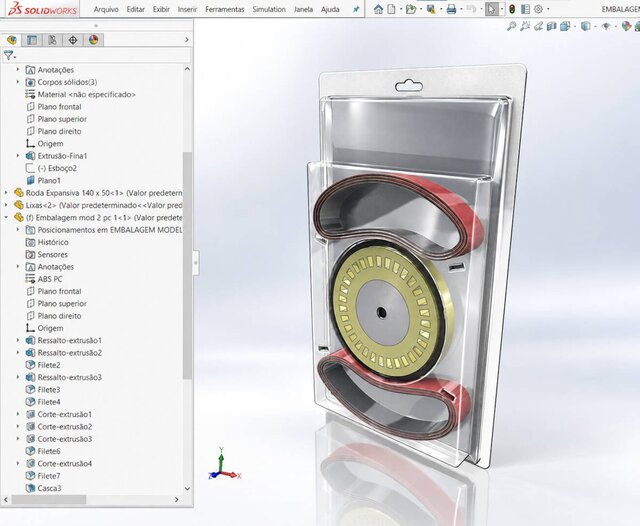
Task: Click the View Orientation cube icon
Action: pos(565,27)
